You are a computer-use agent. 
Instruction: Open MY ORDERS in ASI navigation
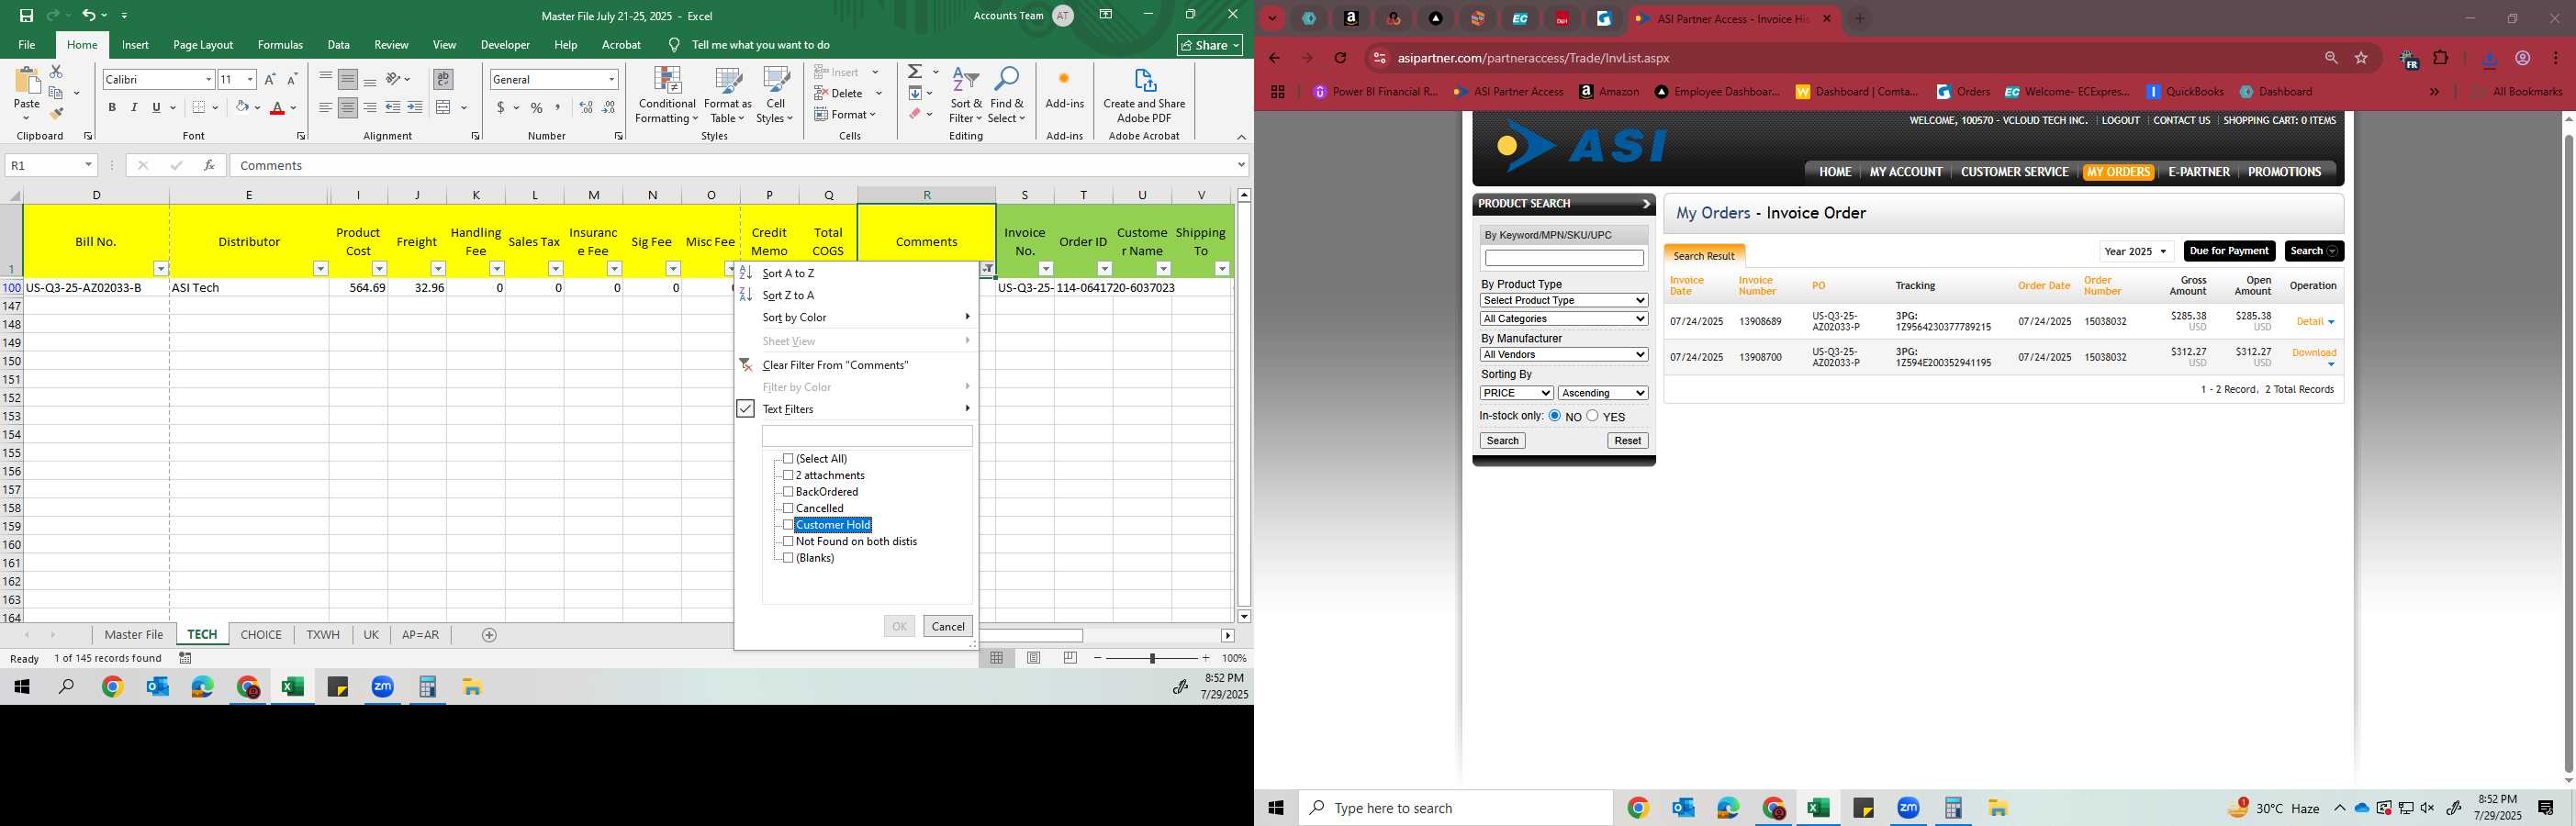point(2117,172)
